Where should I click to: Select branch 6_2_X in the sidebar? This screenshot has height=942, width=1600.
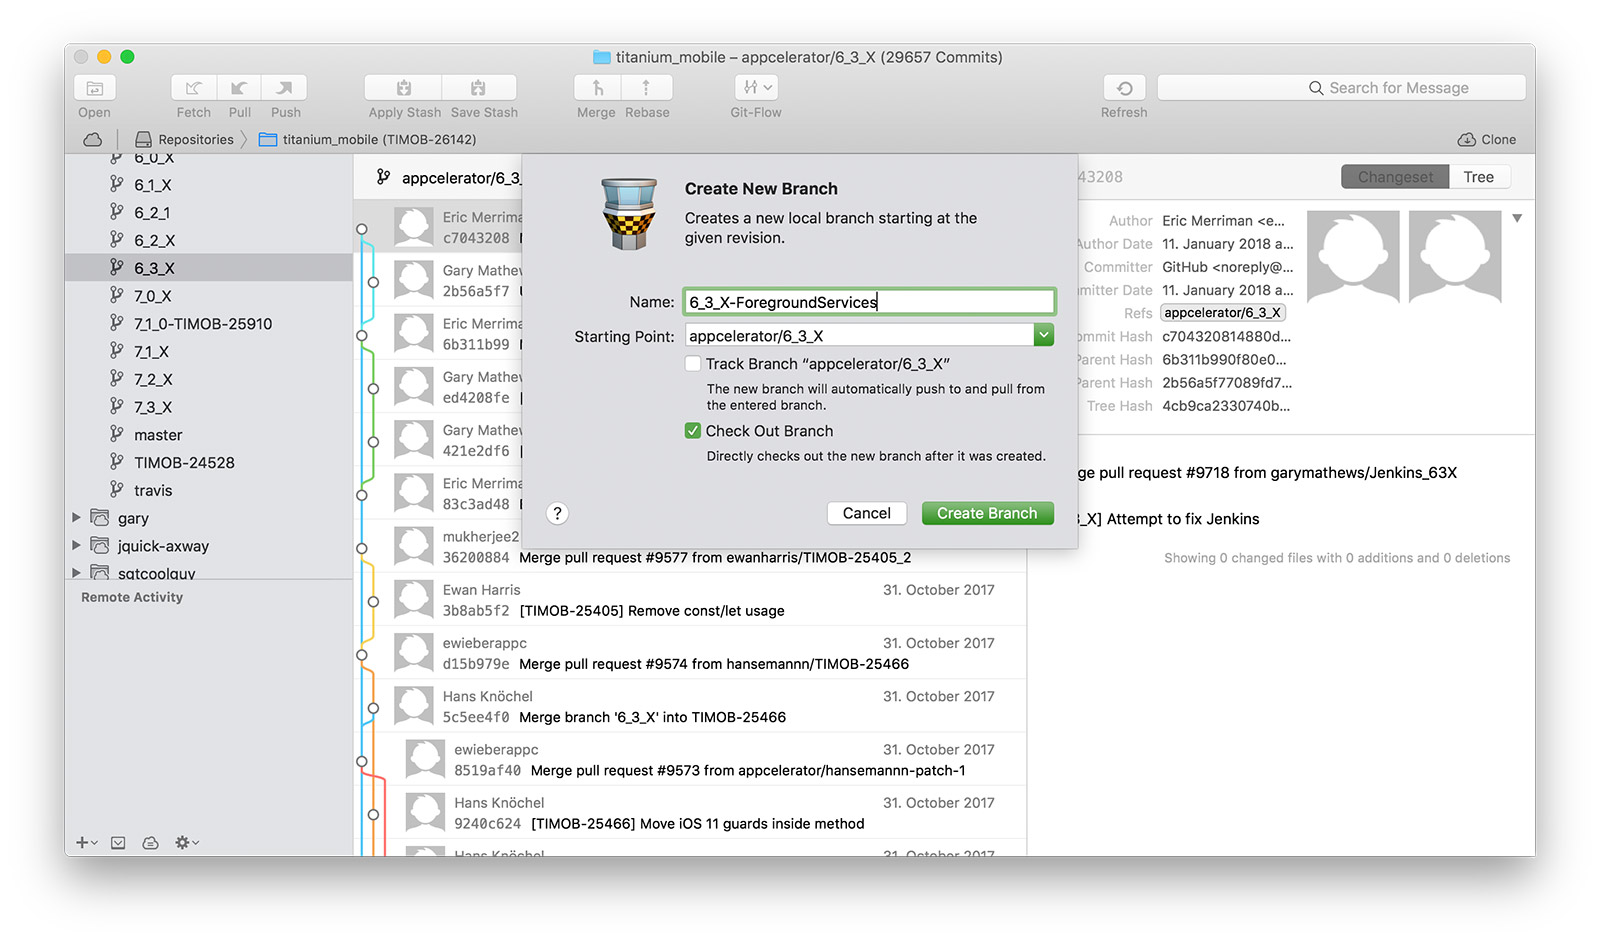209,241
